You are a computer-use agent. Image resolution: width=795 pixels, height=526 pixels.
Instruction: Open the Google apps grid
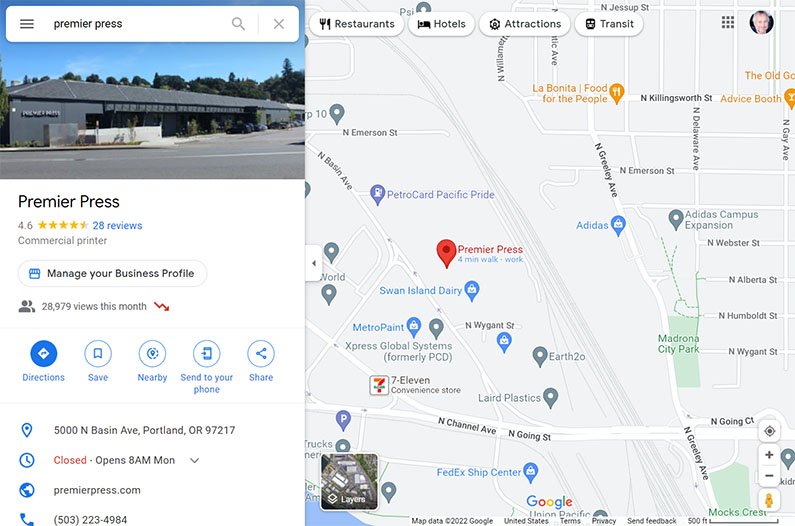(x=728, y=22)
